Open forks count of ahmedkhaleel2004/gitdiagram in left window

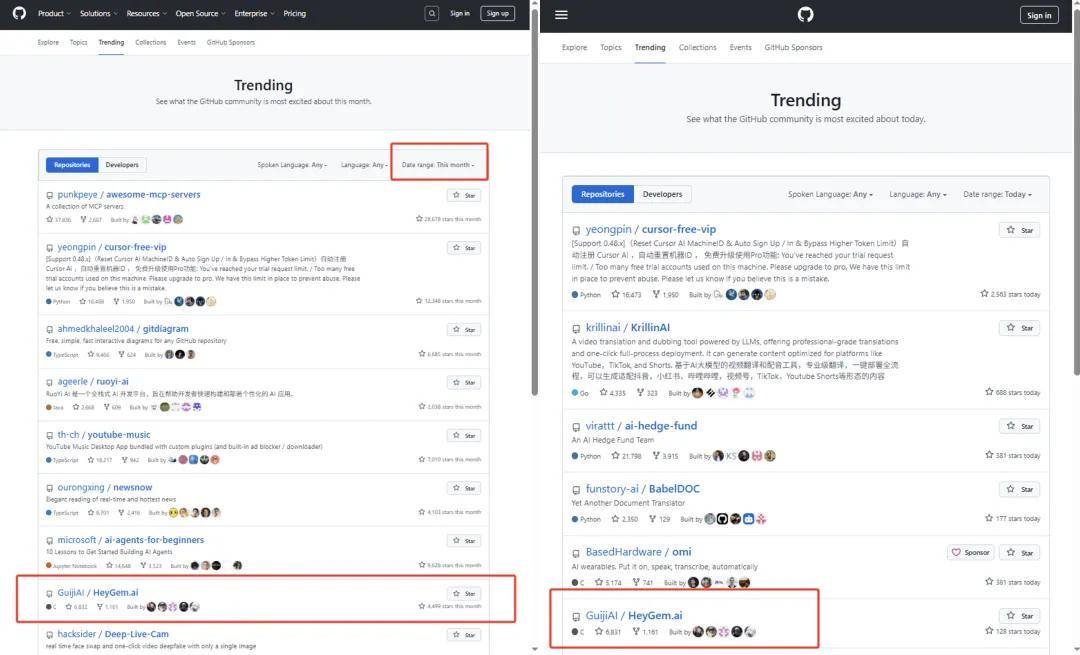(x=127, y=355)
